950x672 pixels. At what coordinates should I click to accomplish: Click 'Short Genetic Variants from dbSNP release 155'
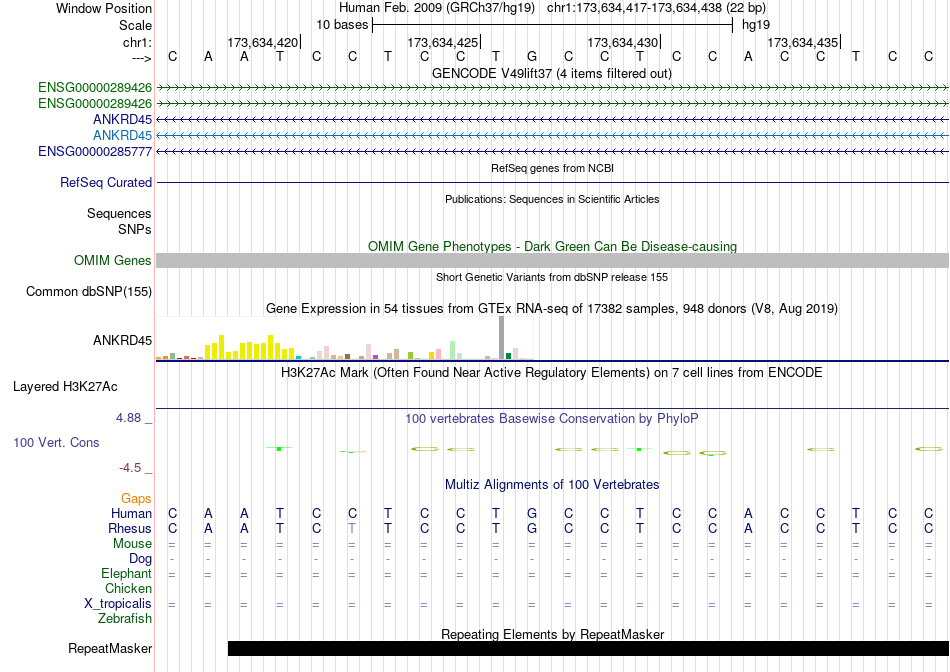pyautogui.click(x=552, y=277)
